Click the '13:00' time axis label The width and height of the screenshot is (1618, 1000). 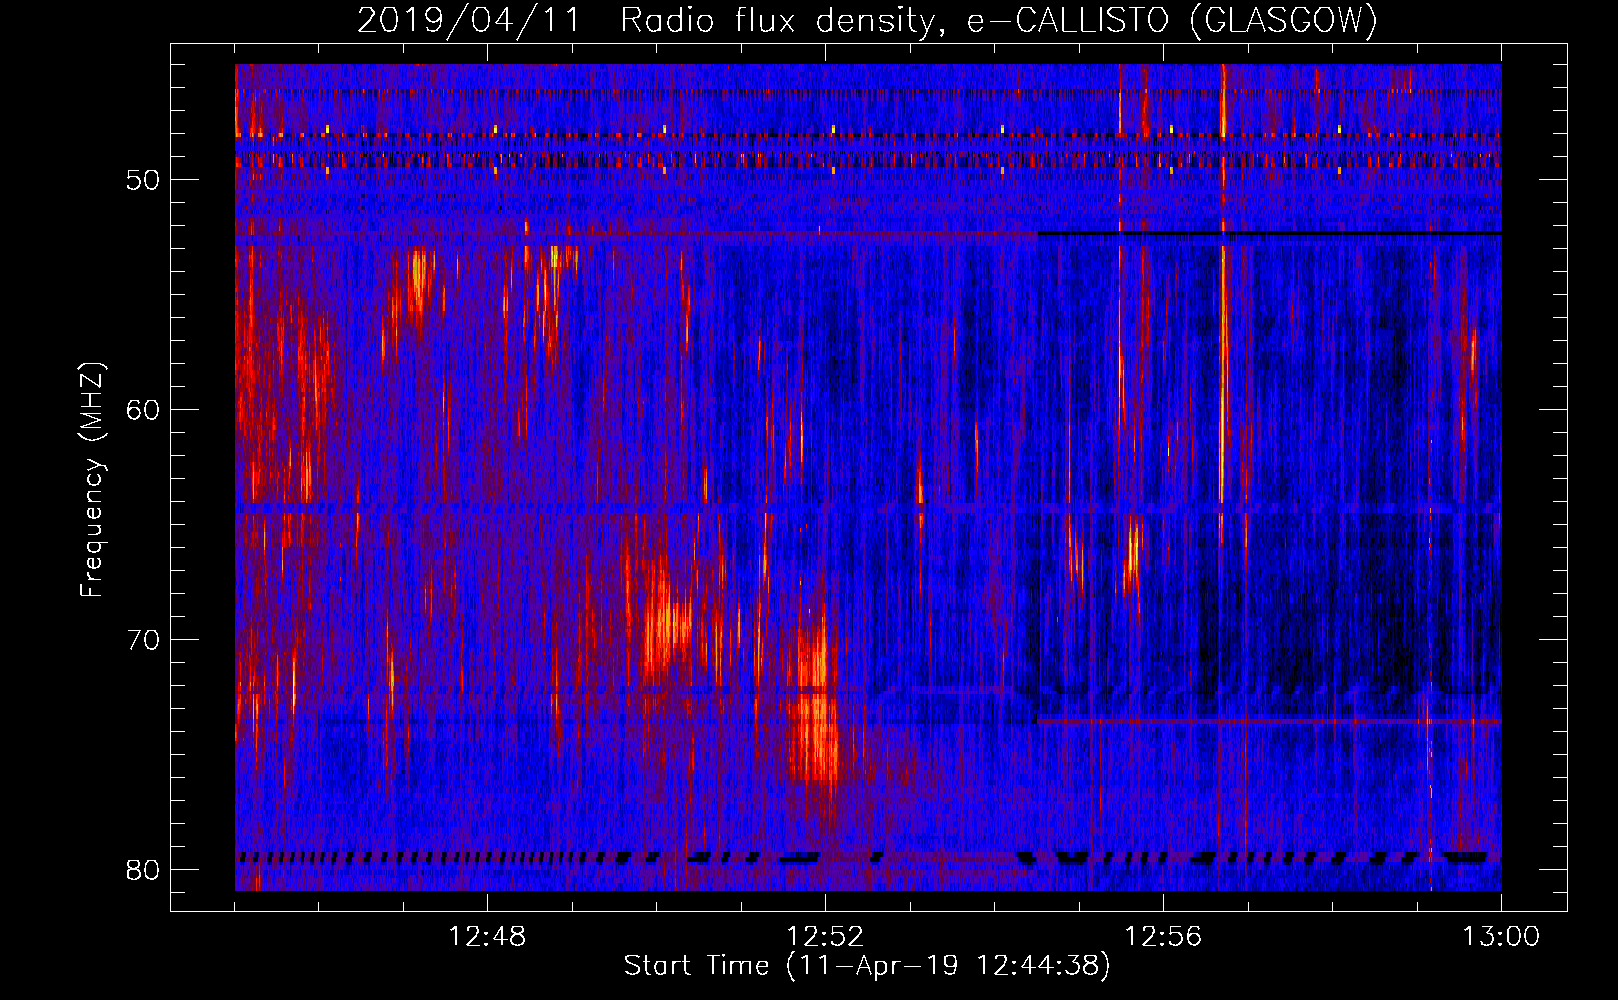tap(1501, 937)
